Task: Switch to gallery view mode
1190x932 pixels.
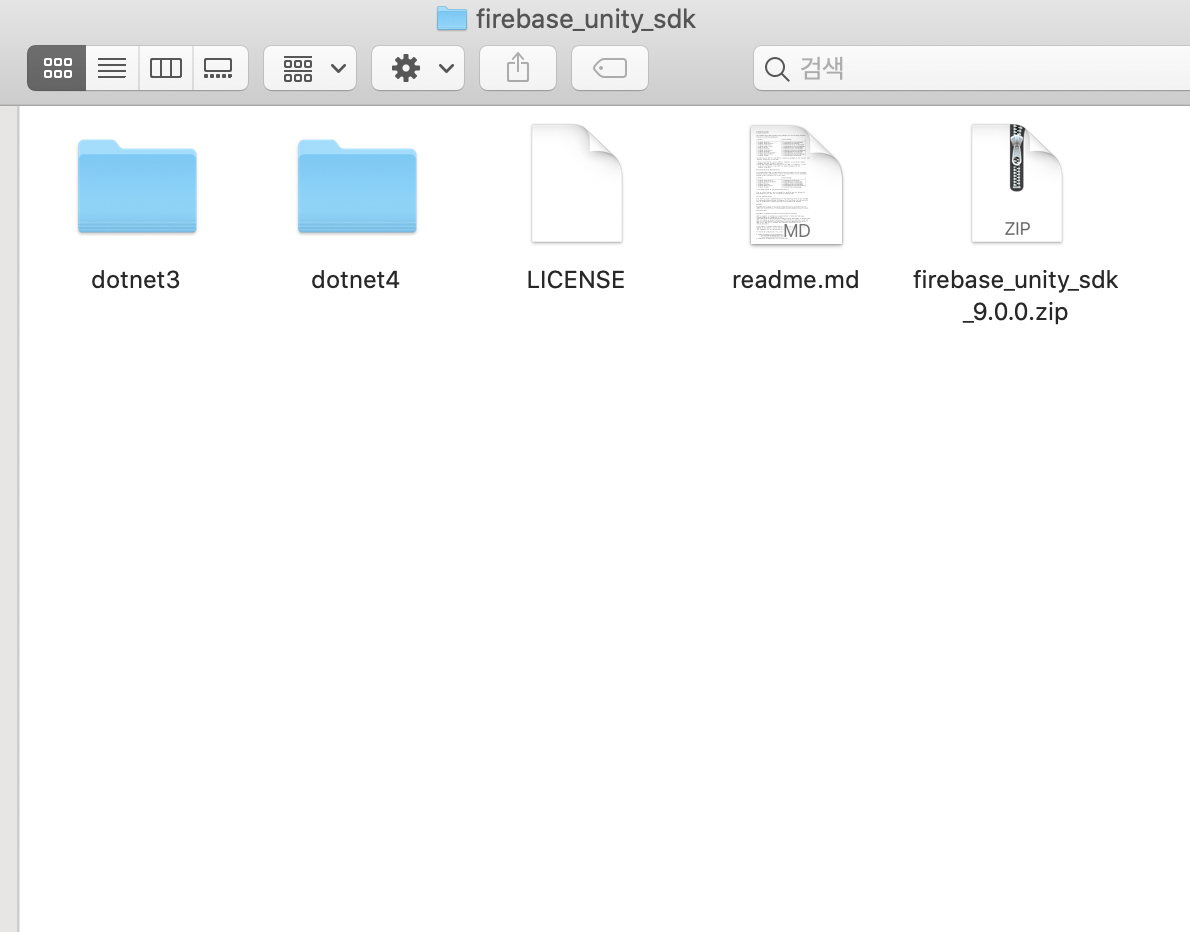Action: click(x=220, y=68)
